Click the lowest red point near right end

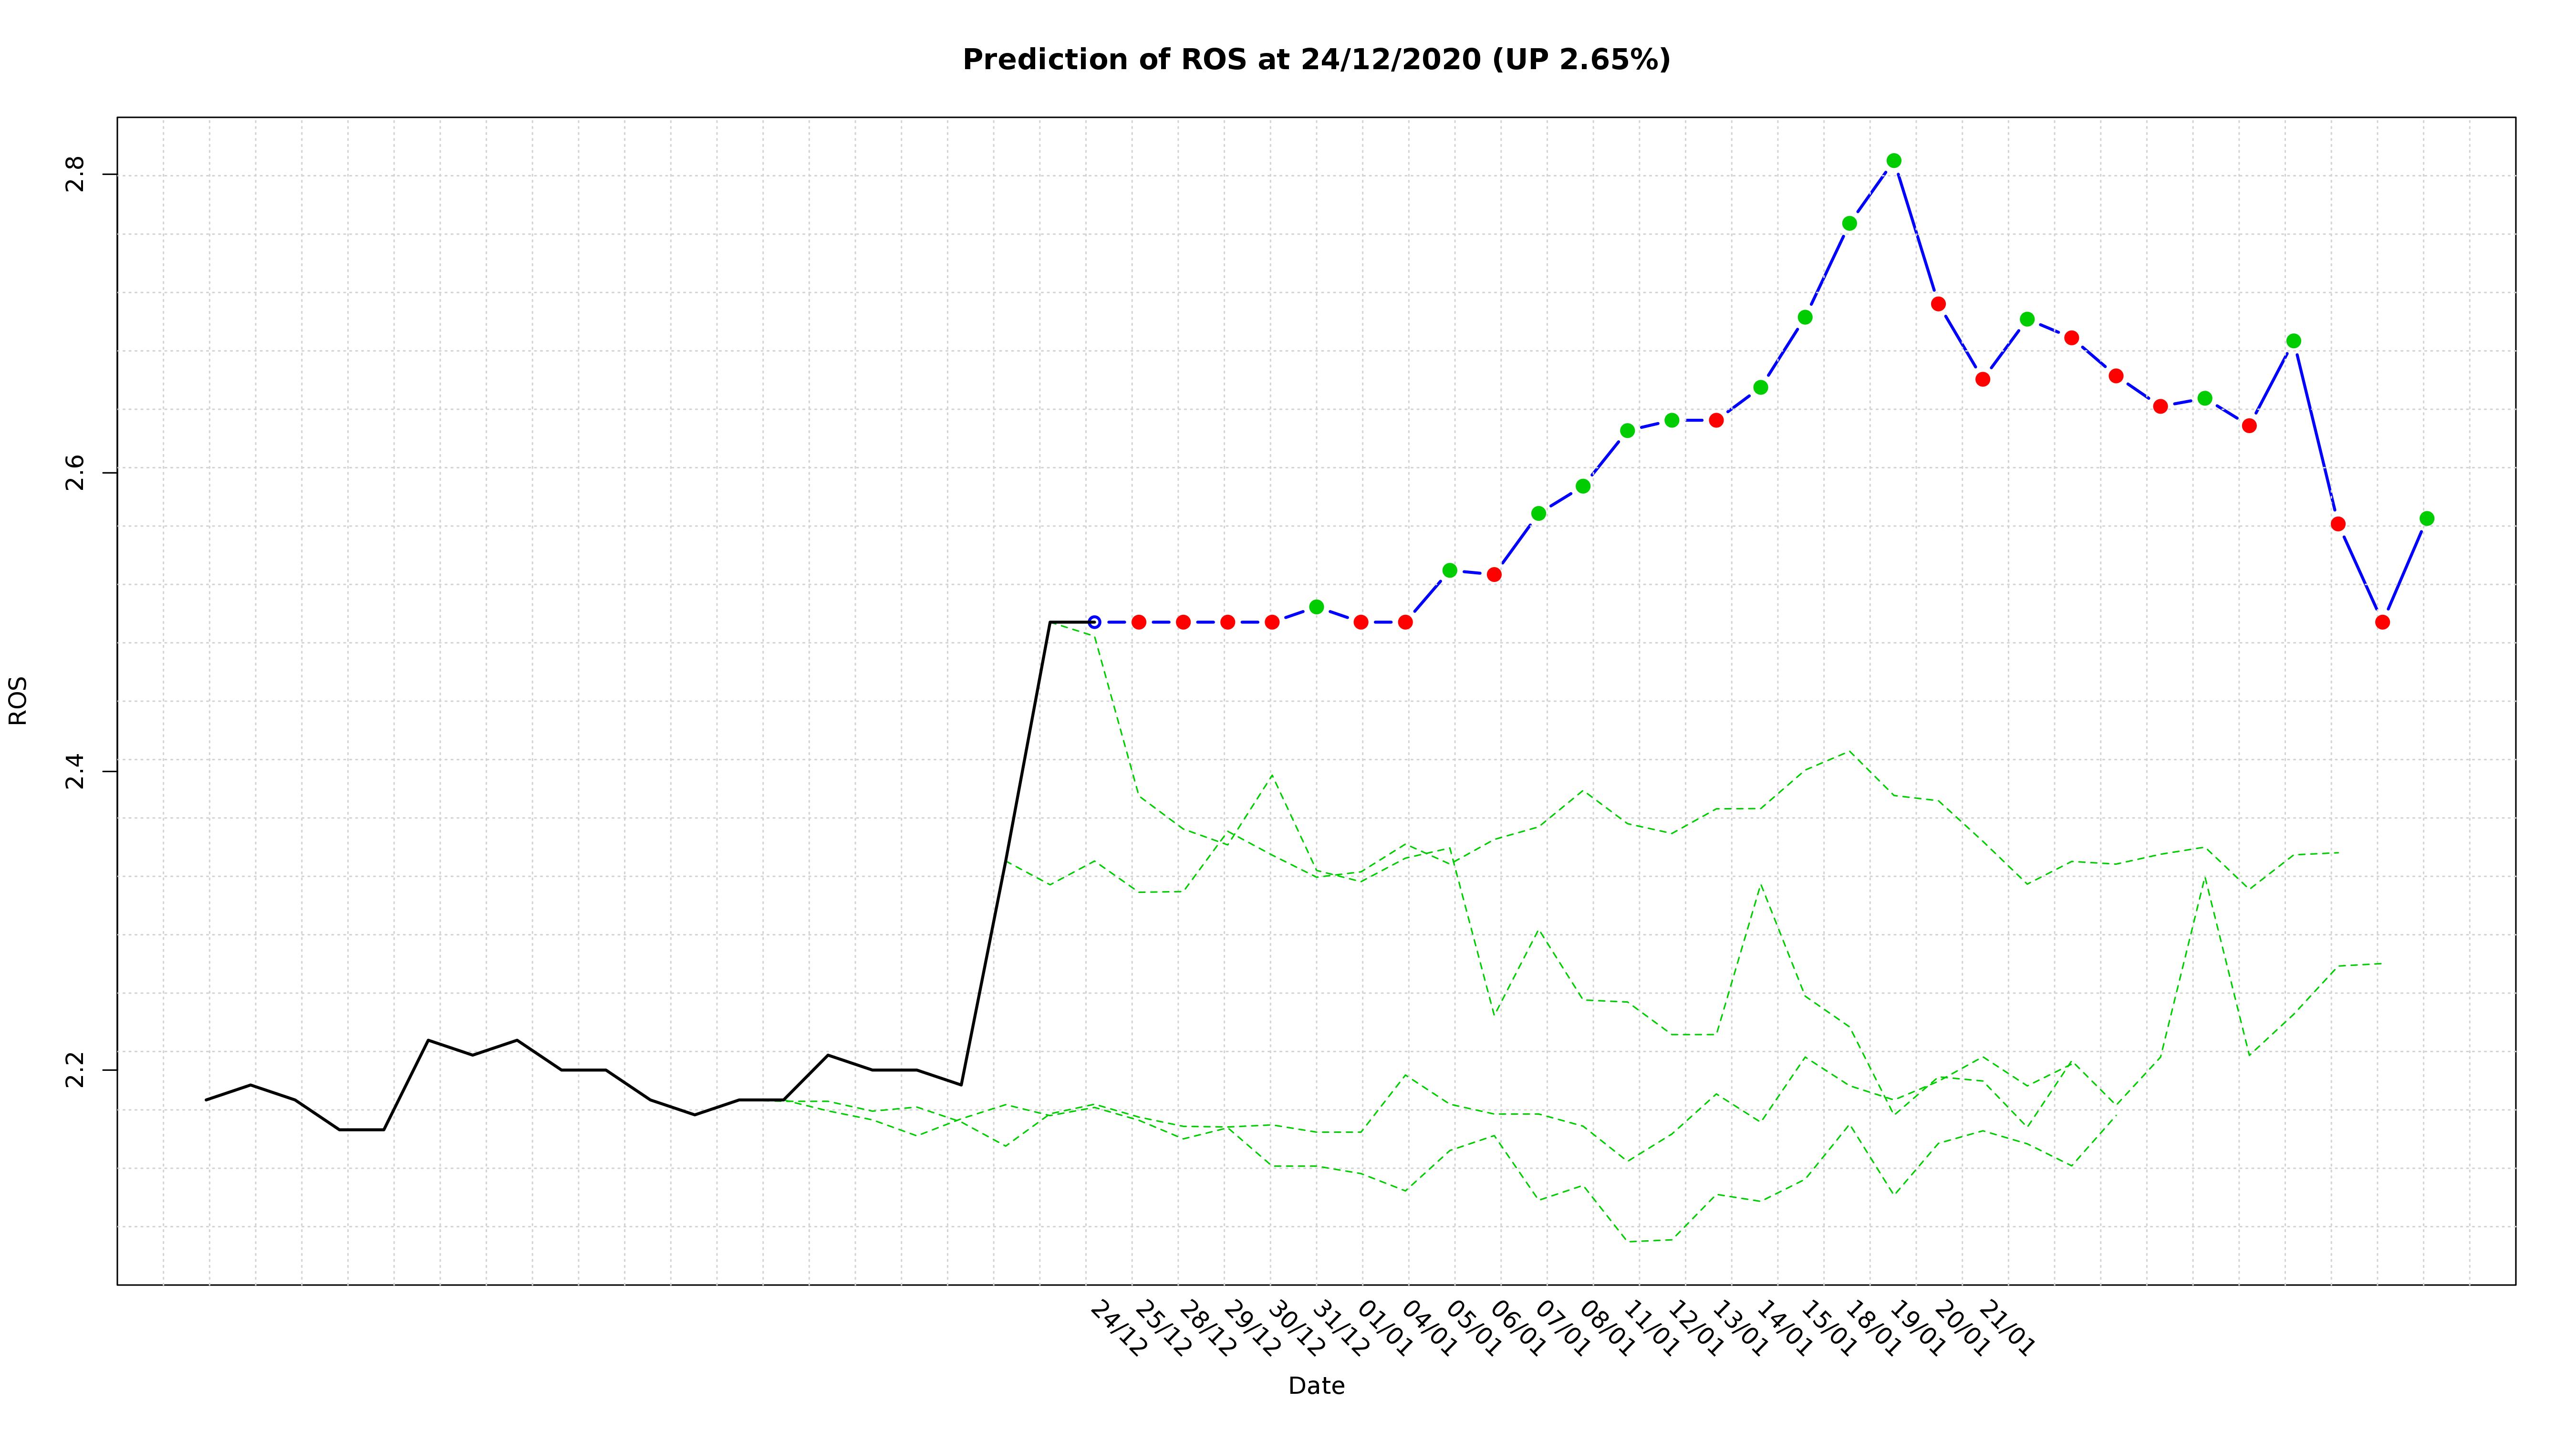point(2382,622)
